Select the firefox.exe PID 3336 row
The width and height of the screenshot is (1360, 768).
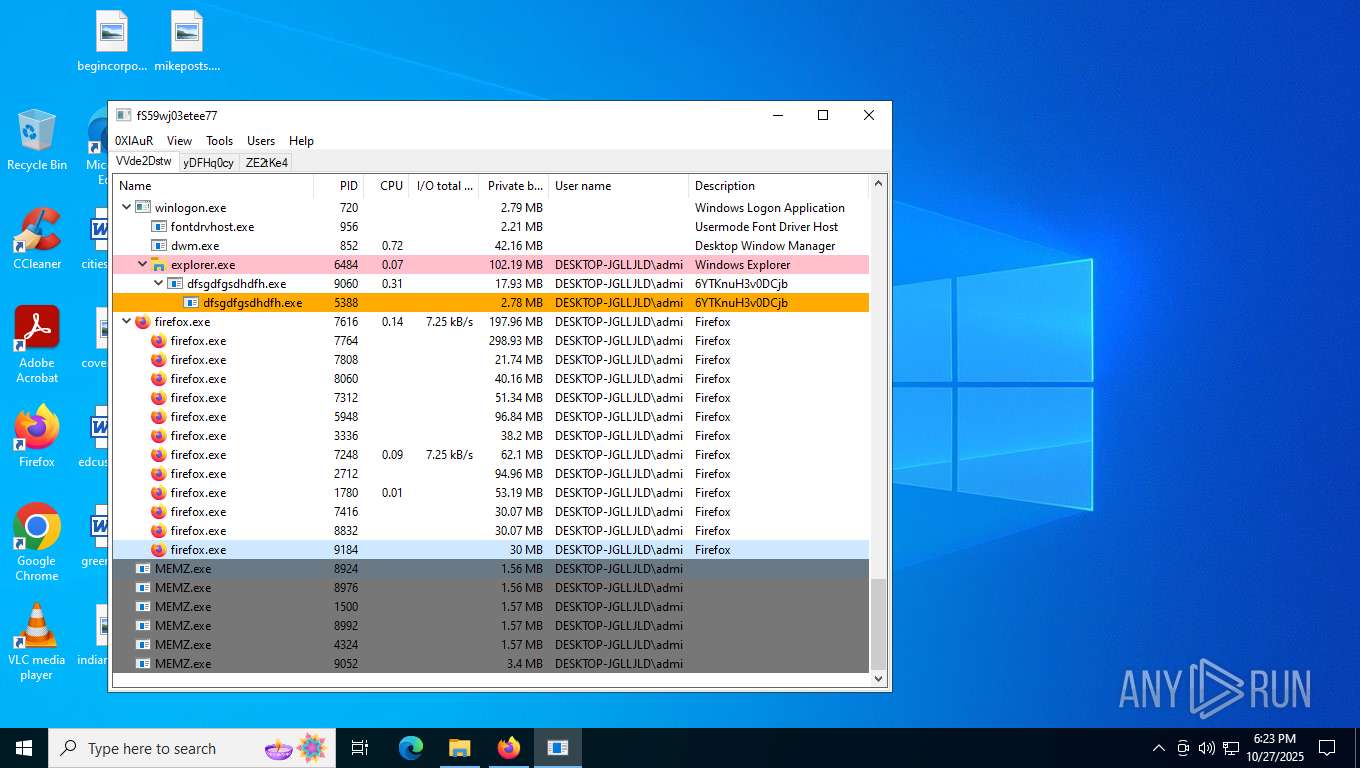[x=491, y=436]
